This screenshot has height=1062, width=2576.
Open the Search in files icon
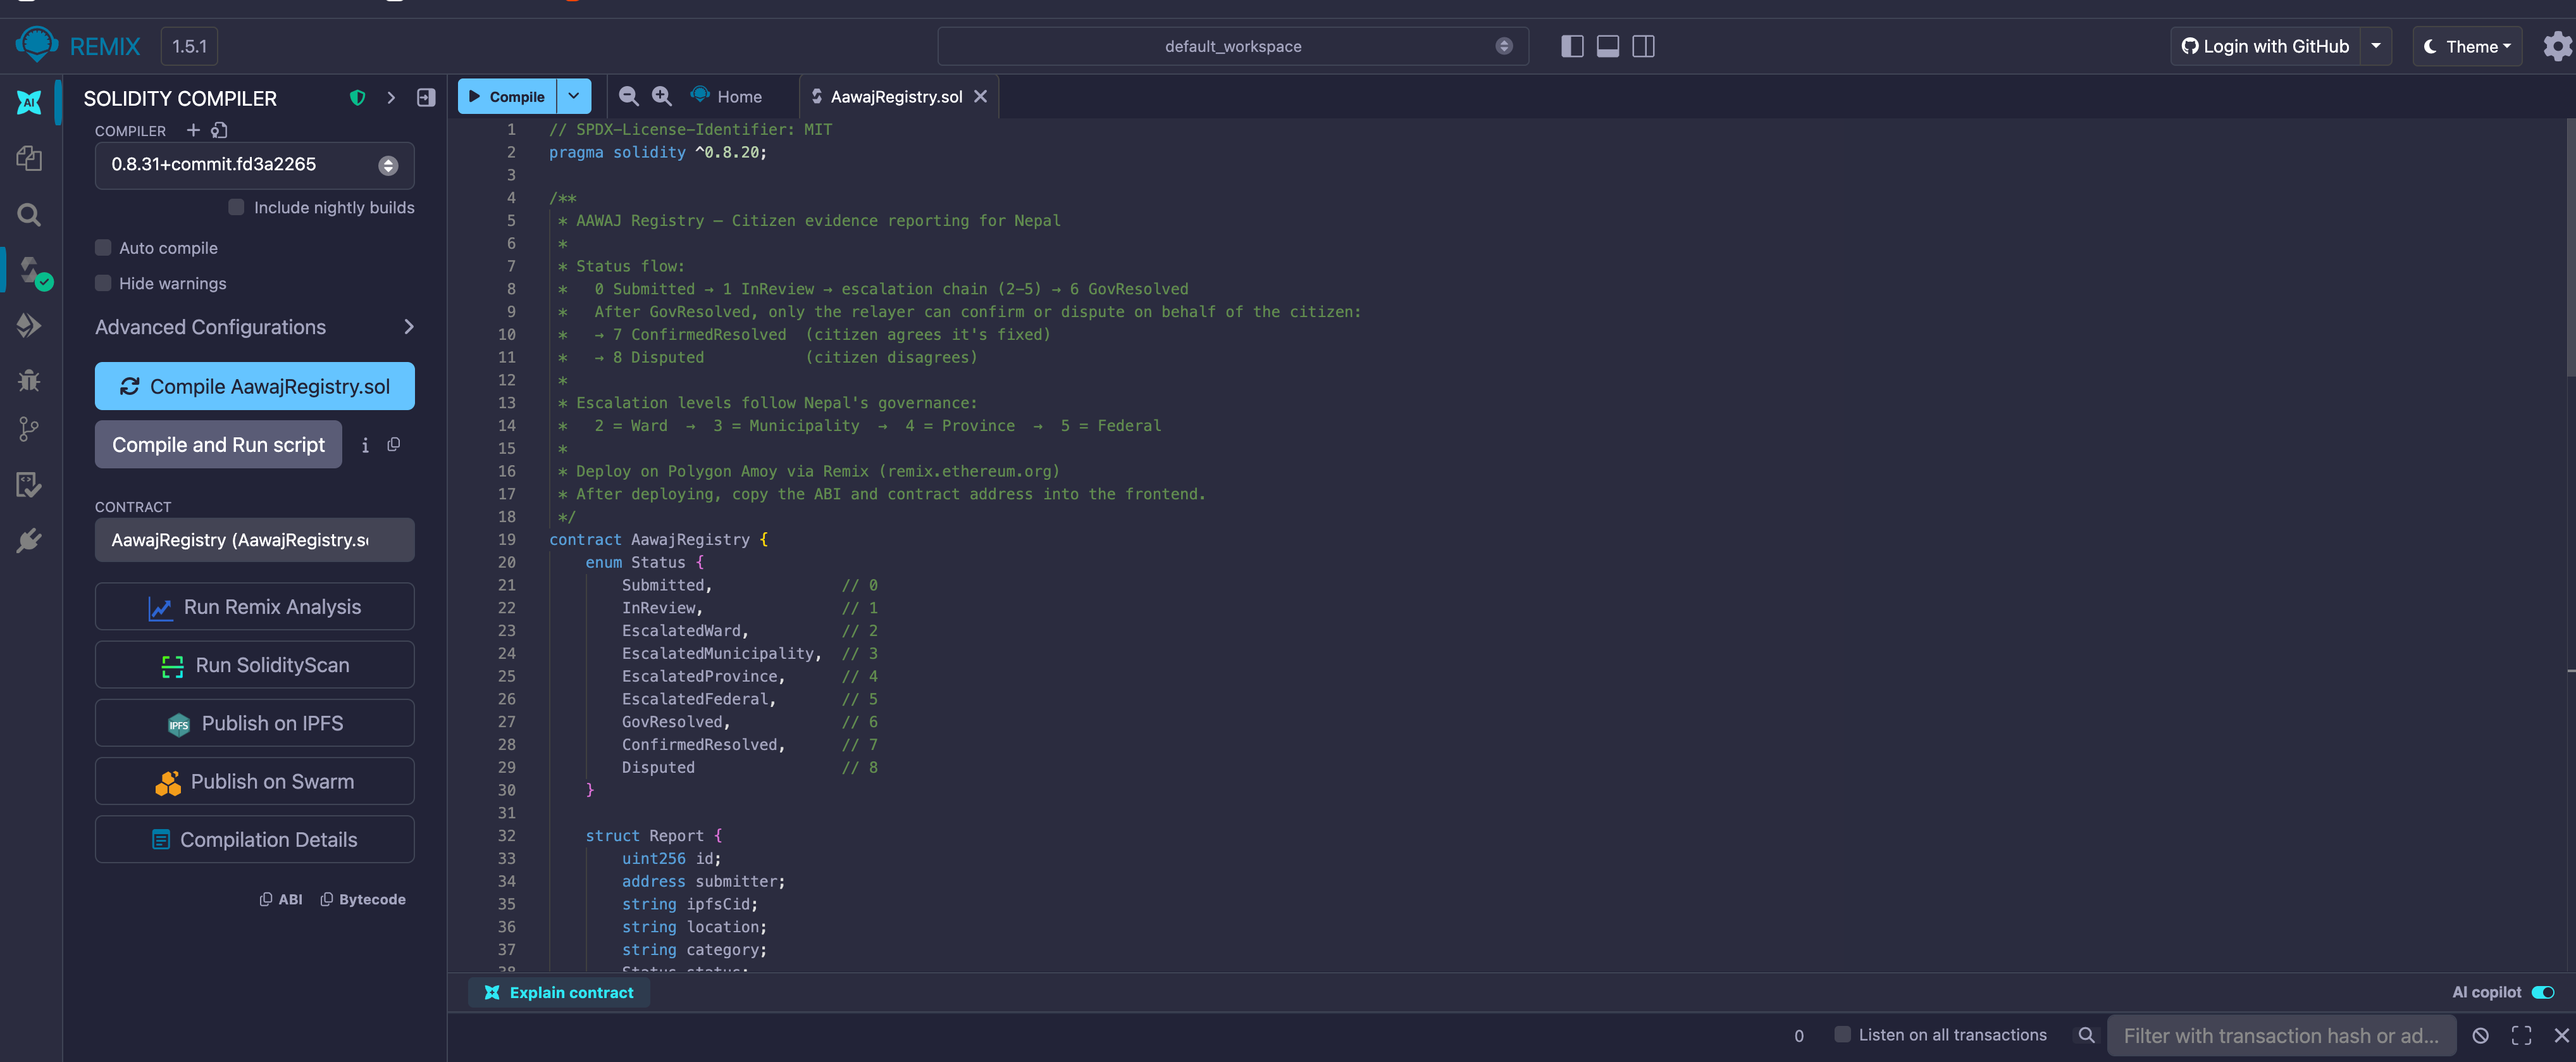29,215
